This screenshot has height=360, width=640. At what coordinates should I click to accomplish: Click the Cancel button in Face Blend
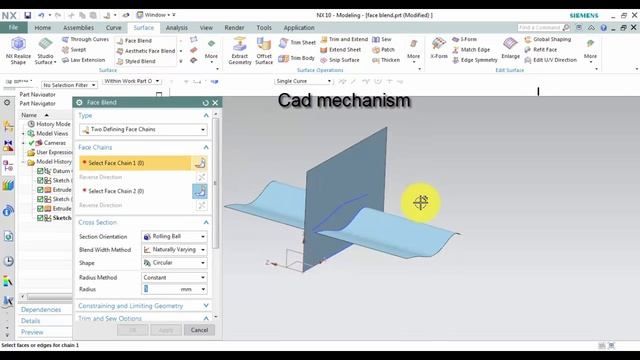[199, 330]
